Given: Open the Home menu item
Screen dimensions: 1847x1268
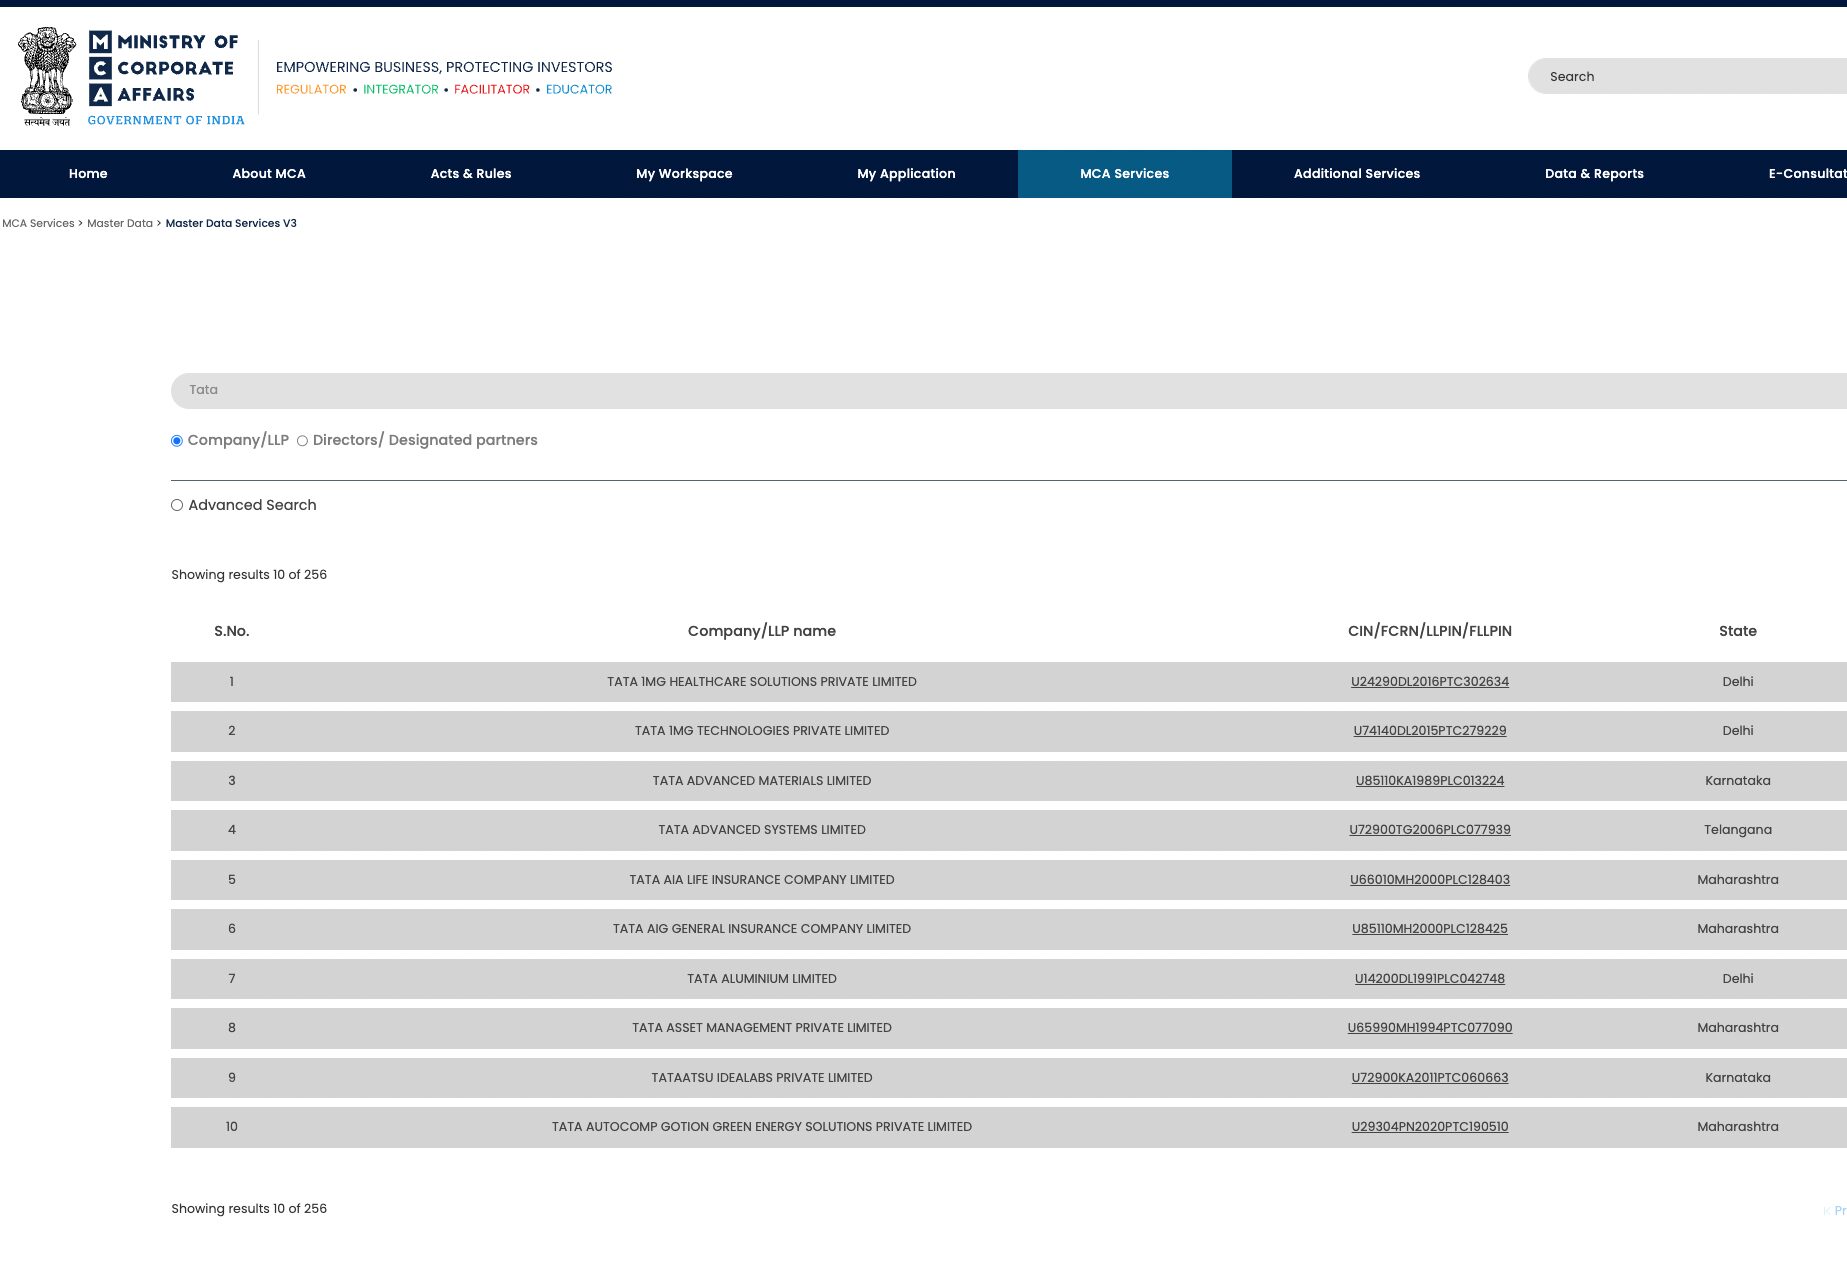Looking at the screenshot, I should (88, 174).
